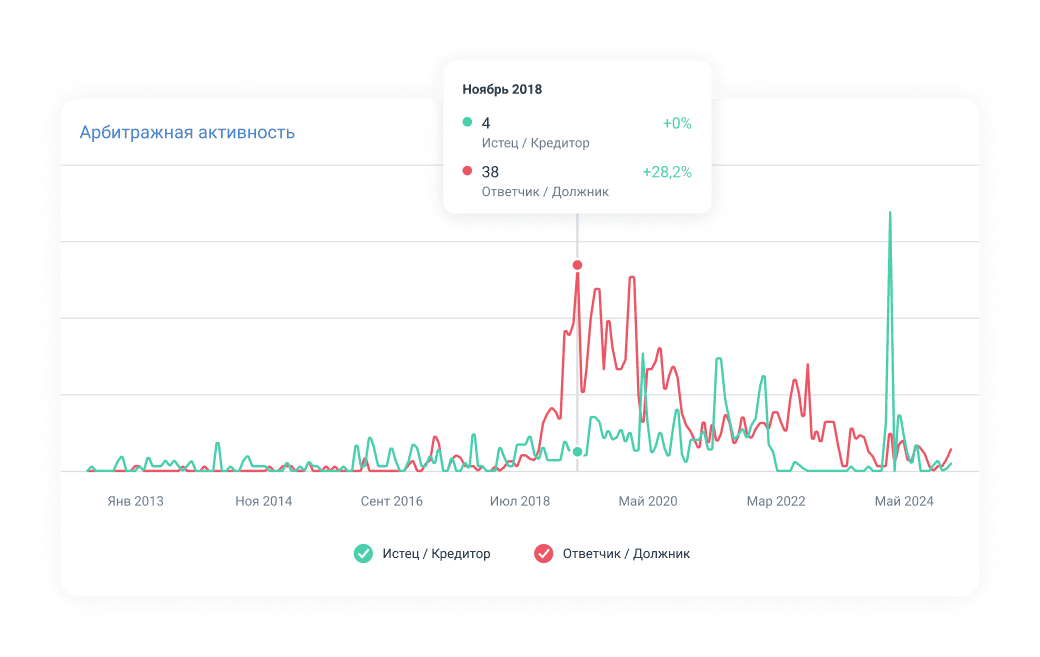Toggle the red Ответчик / Должник legend checkbox
This screenshot has height=657, width=1040.
(544, 553)
